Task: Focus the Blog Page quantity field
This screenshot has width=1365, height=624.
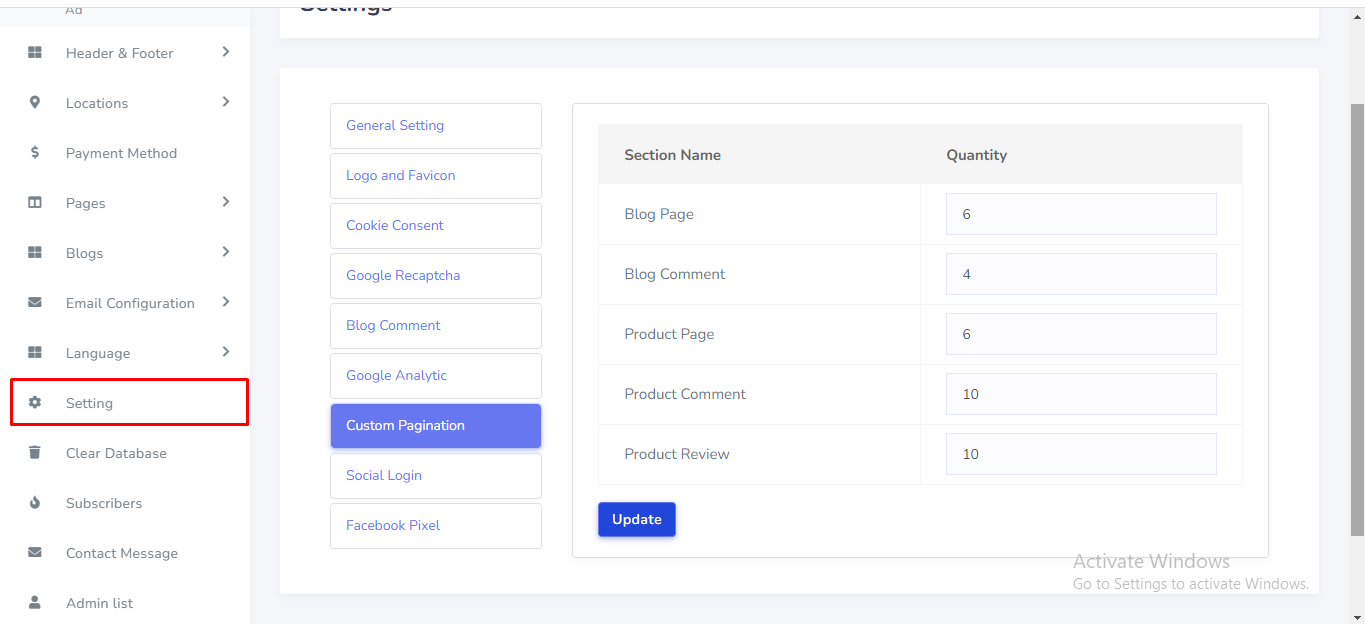Action: (x=1080, y=214)
